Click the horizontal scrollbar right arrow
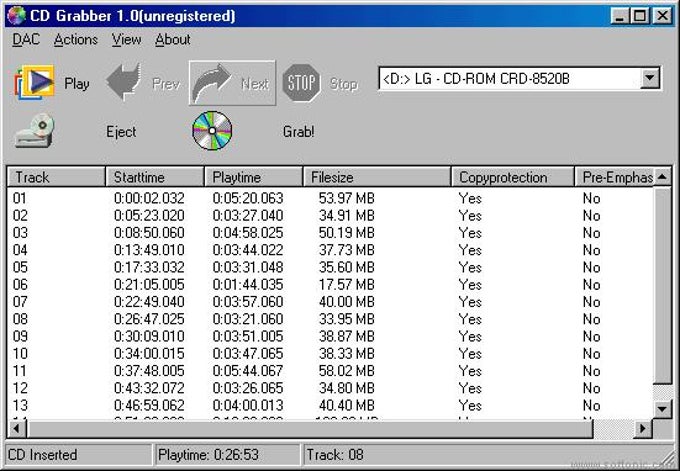The width and height of the screenshot is (680, 471). 643,429
